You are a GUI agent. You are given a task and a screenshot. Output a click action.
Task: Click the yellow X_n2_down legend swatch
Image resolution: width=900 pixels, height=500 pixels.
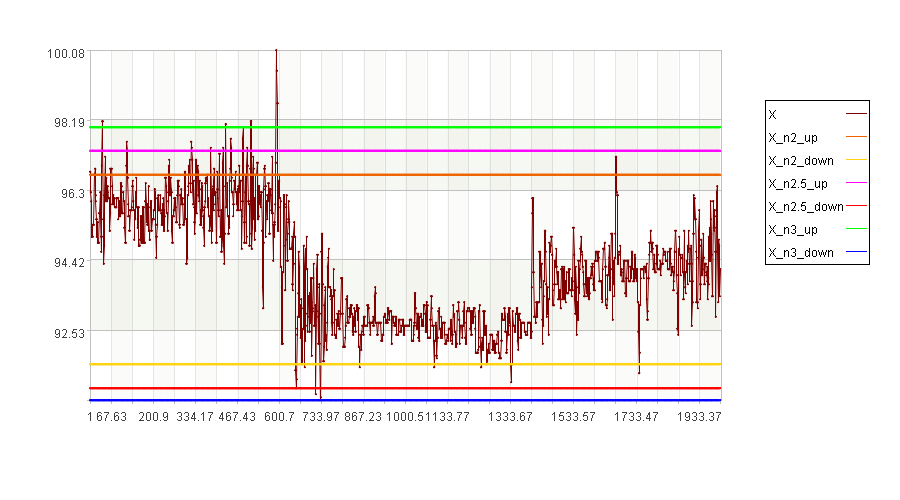click(856, 160)
